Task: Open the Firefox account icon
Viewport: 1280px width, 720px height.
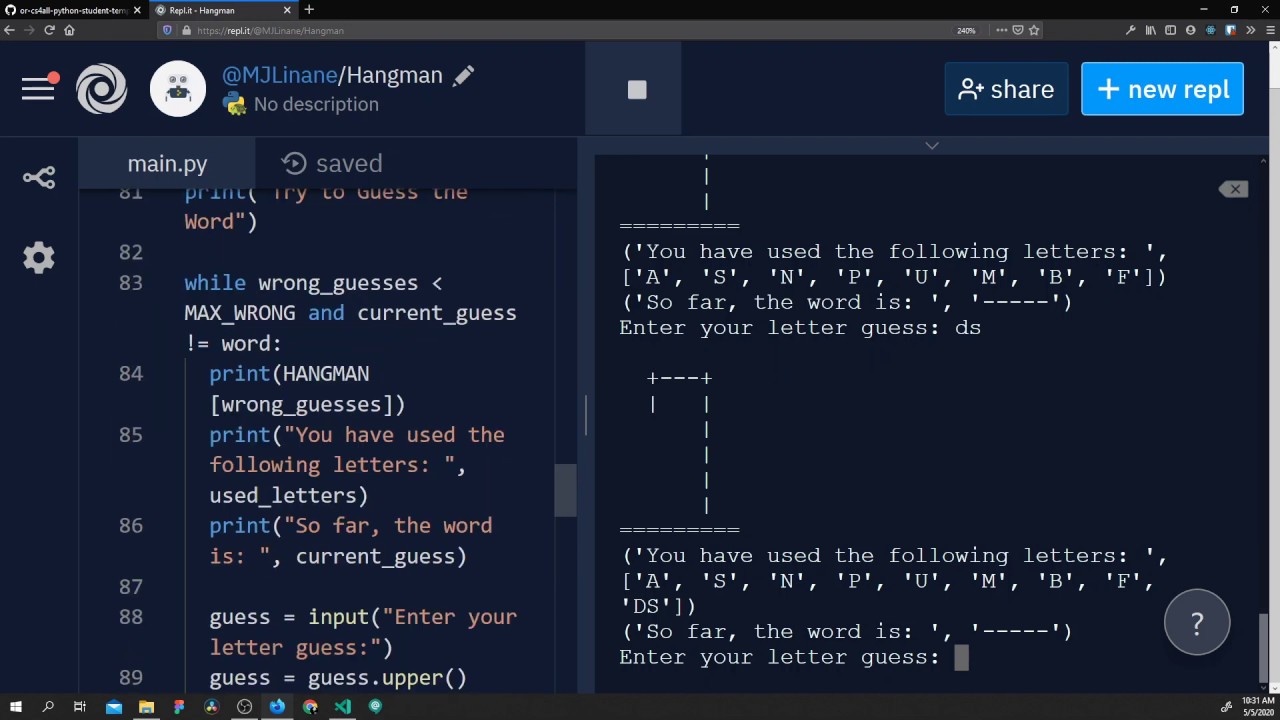Action: pos(1191,30)
